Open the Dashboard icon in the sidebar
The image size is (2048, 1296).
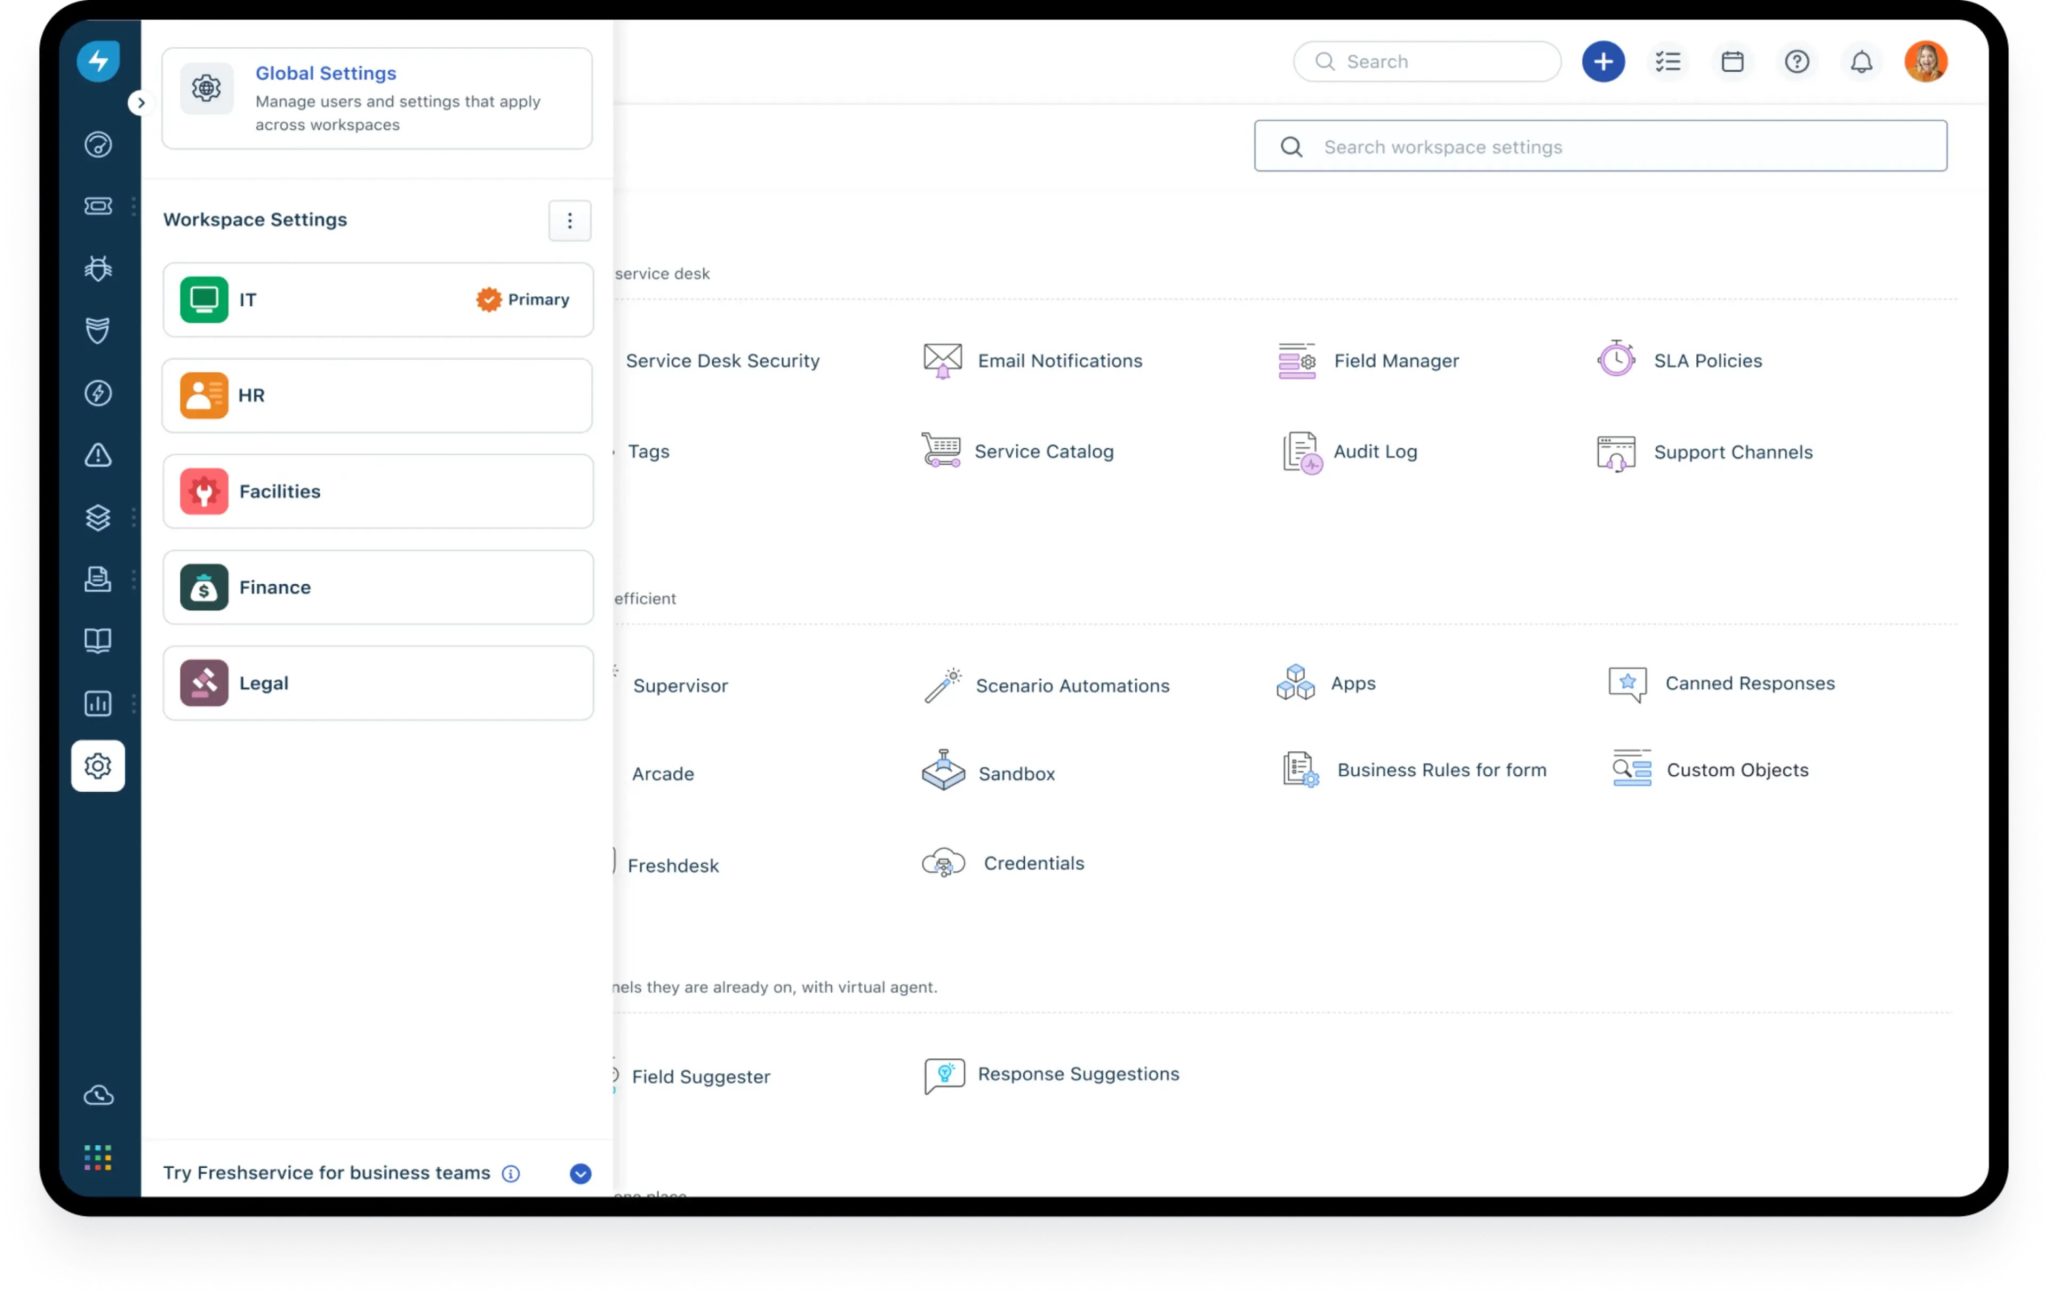97,144
